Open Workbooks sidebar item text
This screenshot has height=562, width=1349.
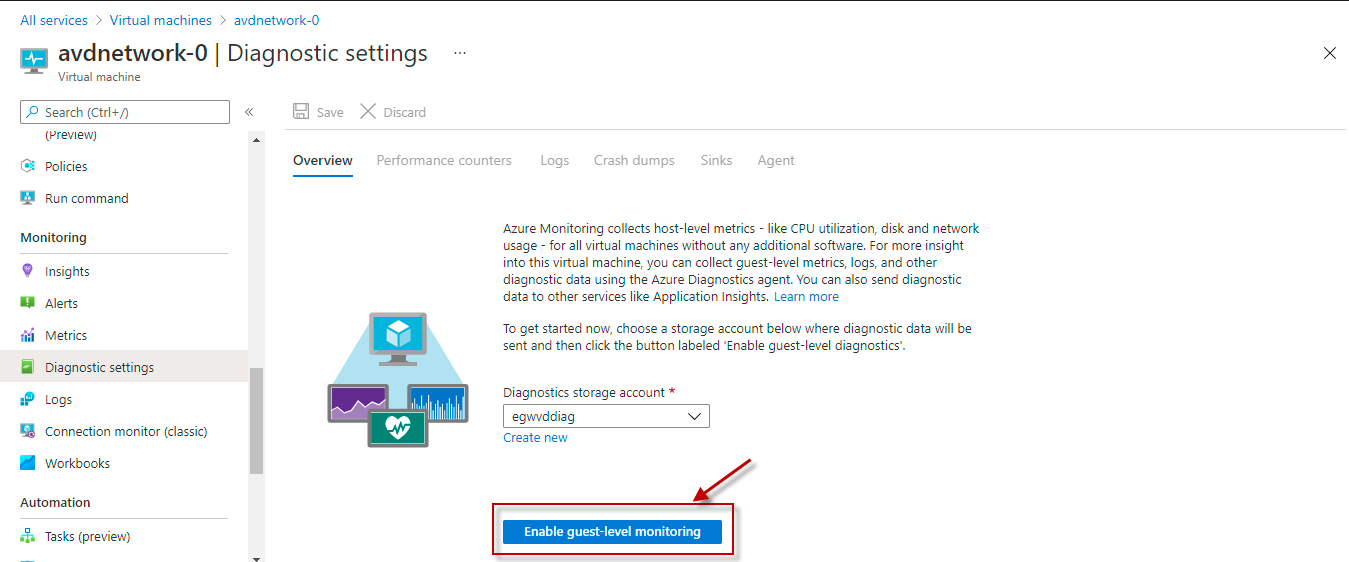click(x=78, y=463)
